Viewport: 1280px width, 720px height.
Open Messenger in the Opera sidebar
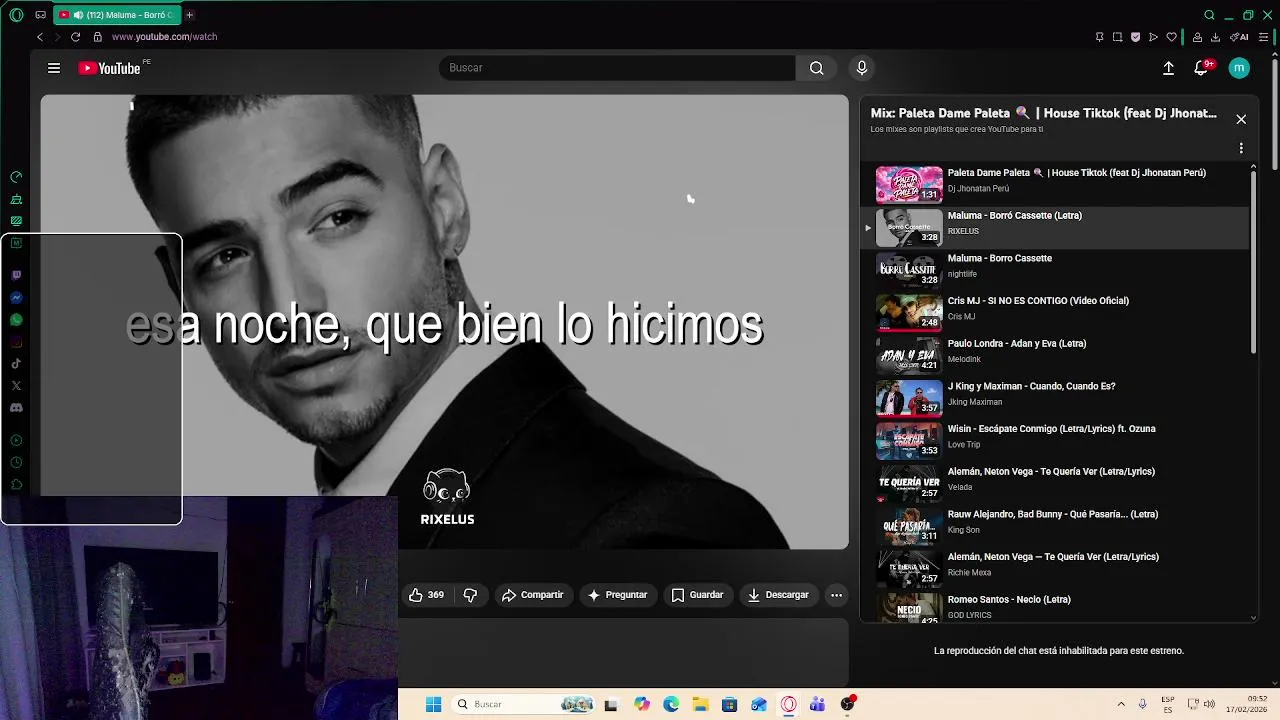coord(16,298)
